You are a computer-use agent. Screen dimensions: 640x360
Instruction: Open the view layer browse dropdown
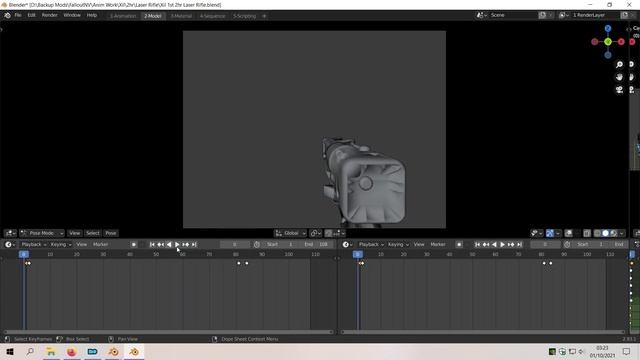point(564,15)
